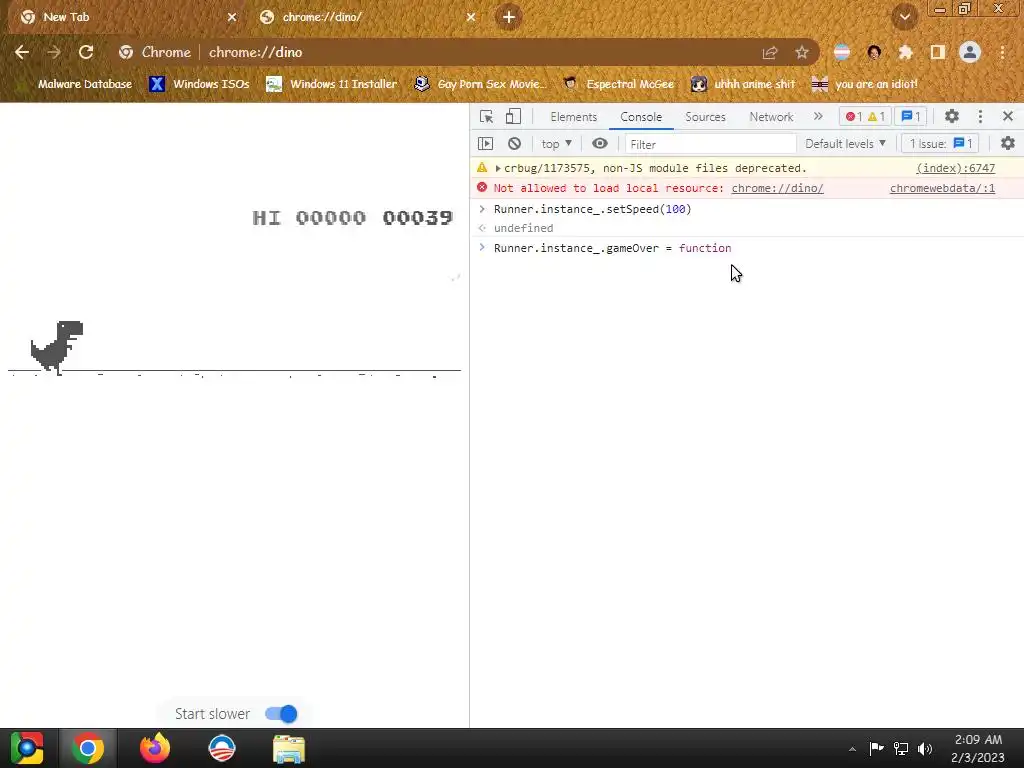Open the clock showing 2:09 AM
This screenshot has width=1024, height=768.
(978, 748)
